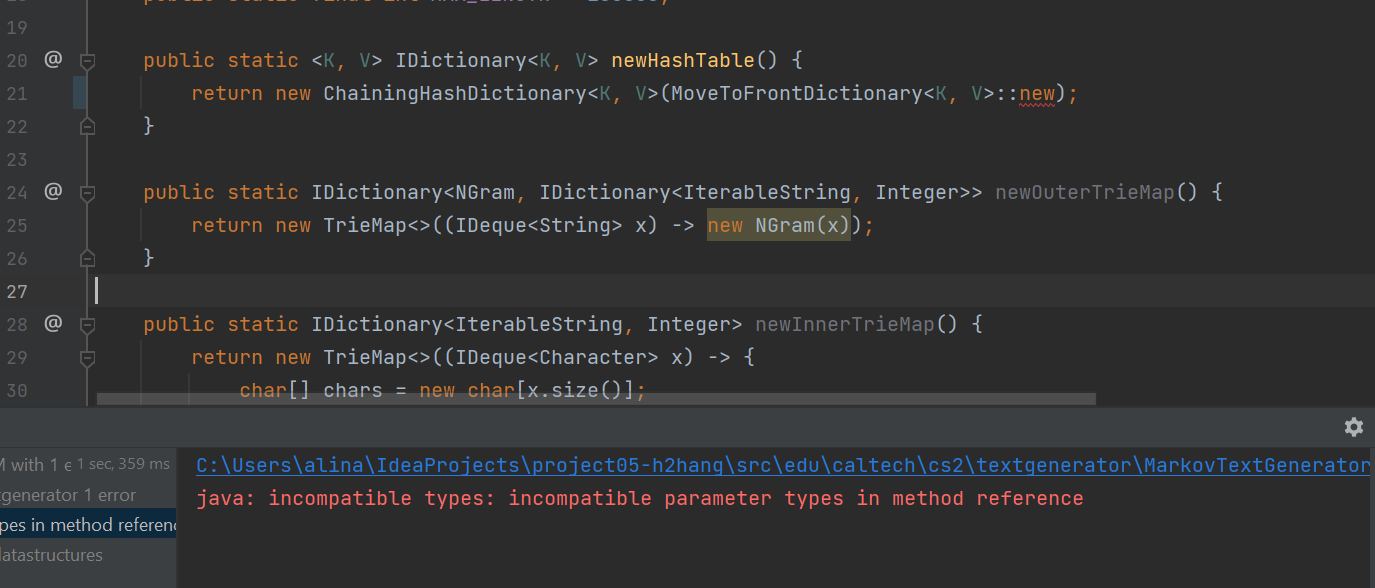The width and height of the screenshot is (1375, 588).
Task: Click the @ gutter icon beside newOuterTrieMap
Action: coord(53,192)
